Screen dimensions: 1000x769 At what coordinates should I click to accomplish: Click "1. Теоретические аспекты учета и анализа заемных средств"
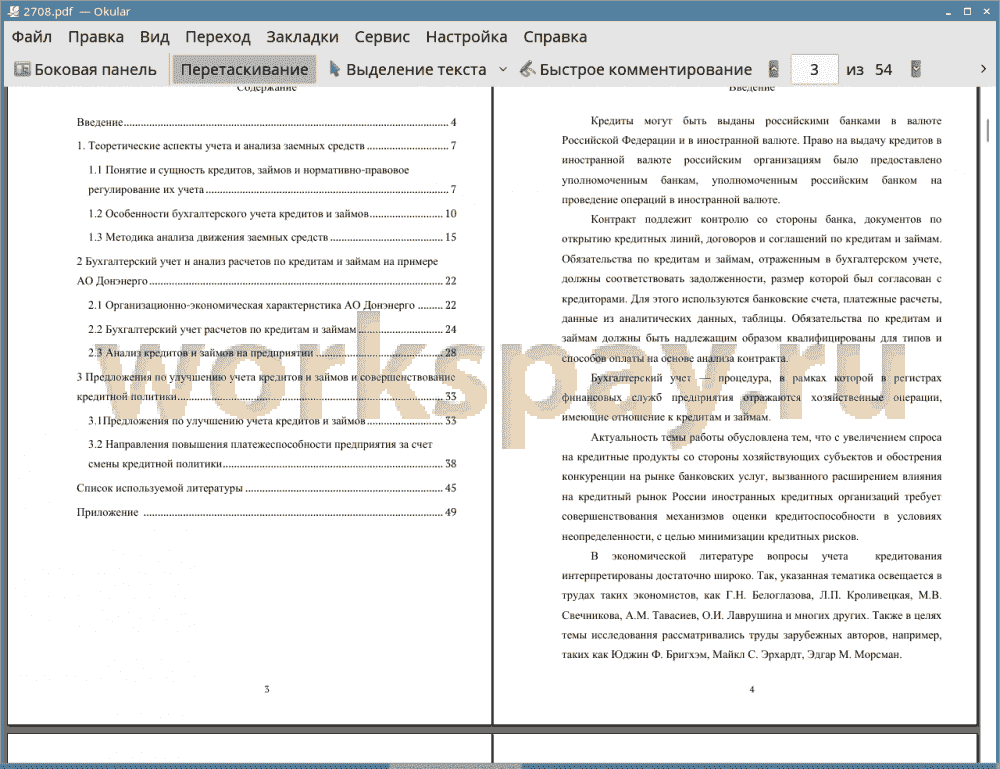(266, 146)
